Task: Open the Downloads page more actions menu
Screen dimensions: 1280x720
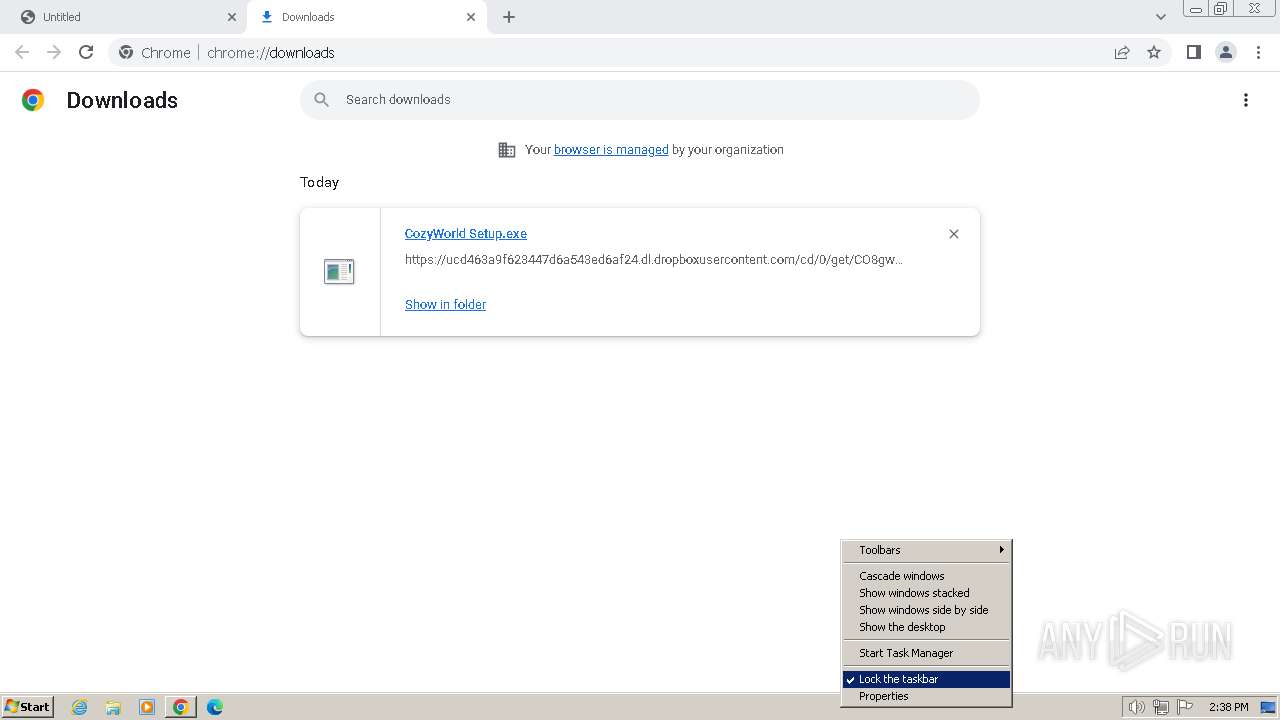Action: click(1246, 100)
